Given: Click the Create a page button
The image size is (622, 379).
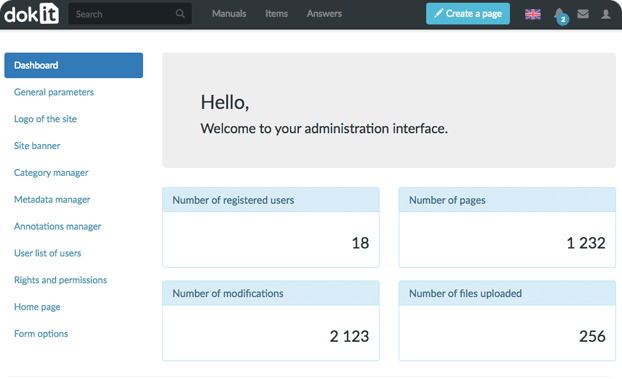Looking at the screenshot, I should pyautogui.click(x=468, y=14).
